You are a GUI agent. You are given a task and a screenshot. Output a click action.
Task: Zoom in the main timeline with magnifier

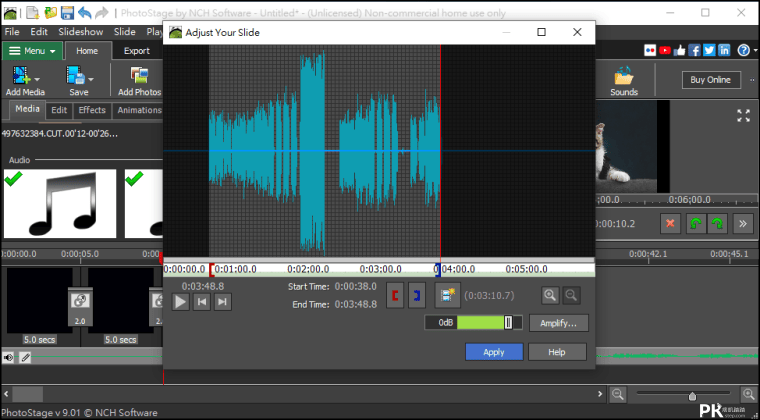[x=747, y=394]
